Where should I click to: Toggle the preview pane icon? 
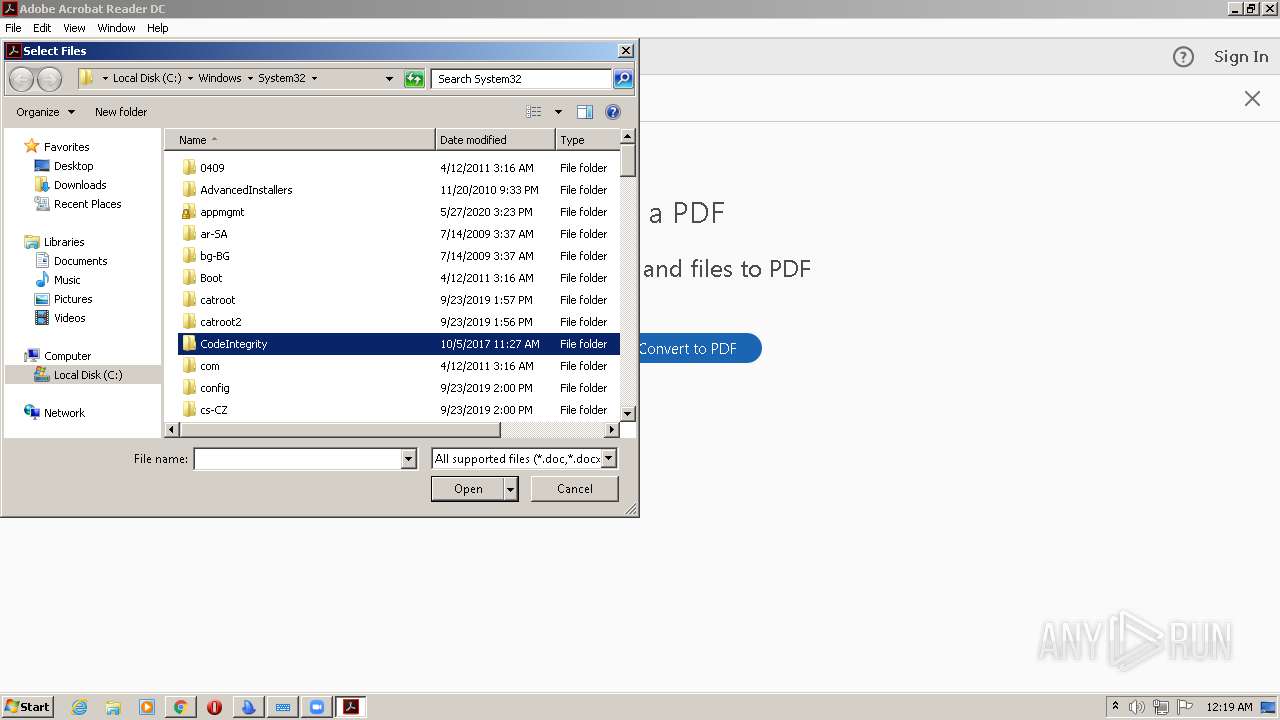(585, 112)
